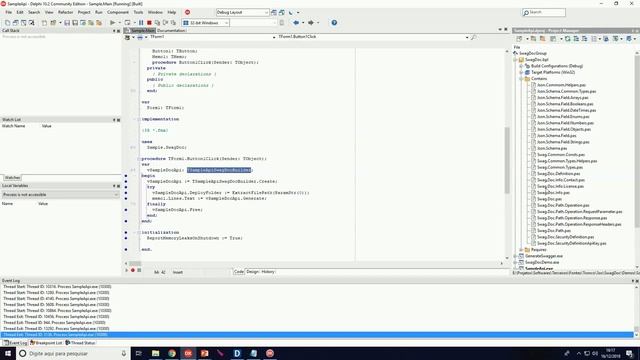
Task: Open File Explorer from the taskbar
Action: (x=156, y=353)
